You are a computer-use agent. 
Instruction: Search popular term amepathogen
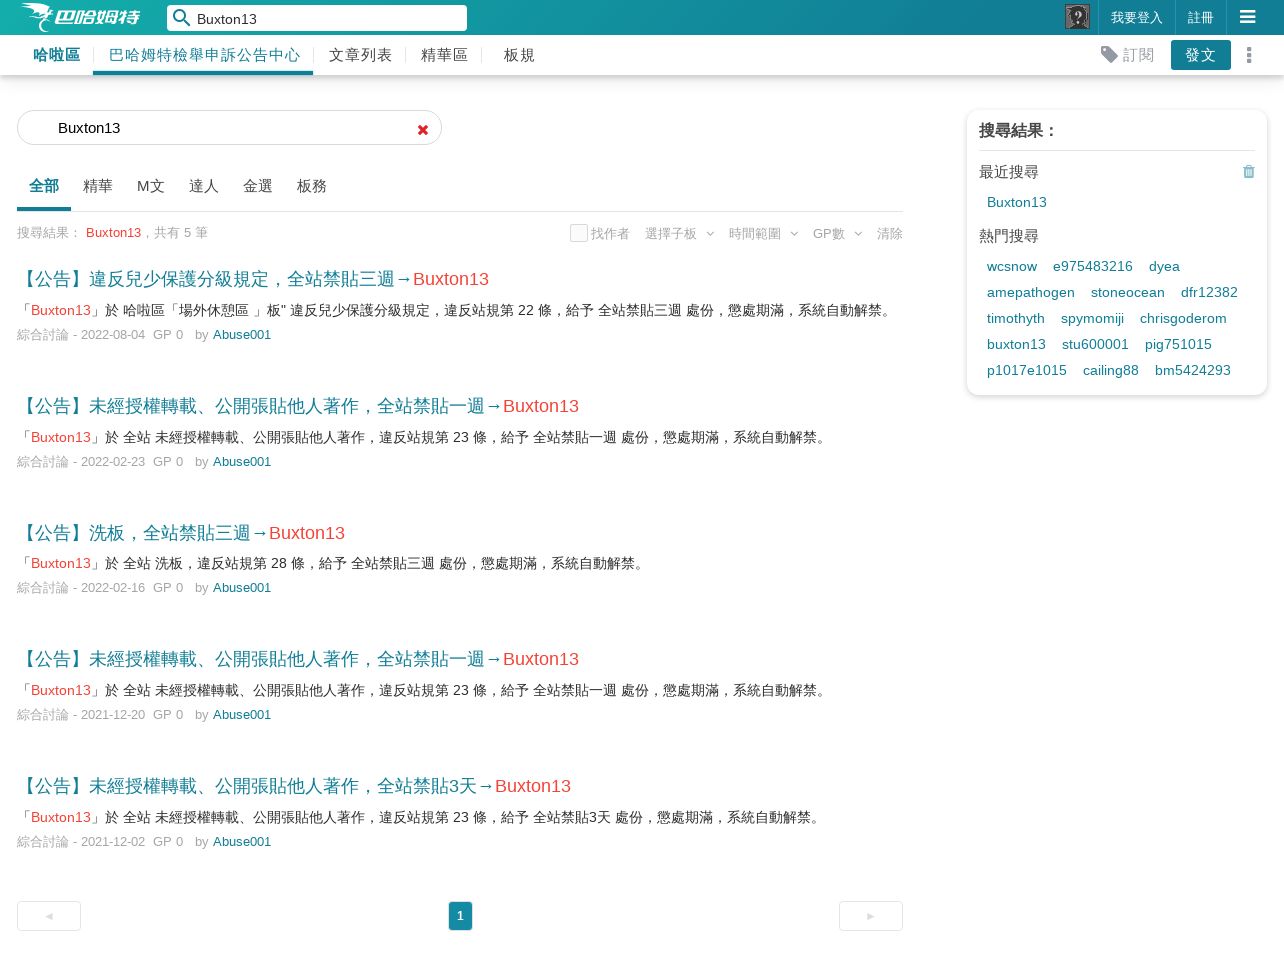pyautogui.click(x=1031, y=292)
